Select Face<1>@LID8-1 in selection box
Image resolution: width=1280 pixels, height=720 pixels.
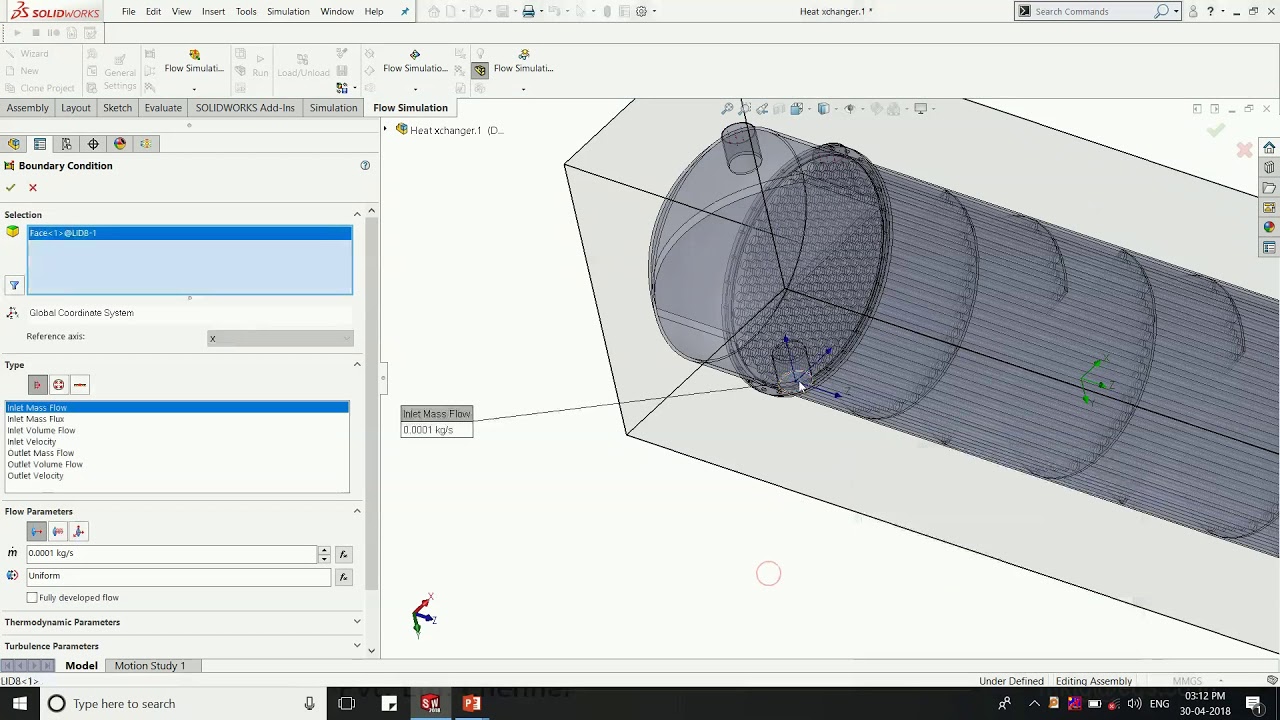(x=190, y=233)
